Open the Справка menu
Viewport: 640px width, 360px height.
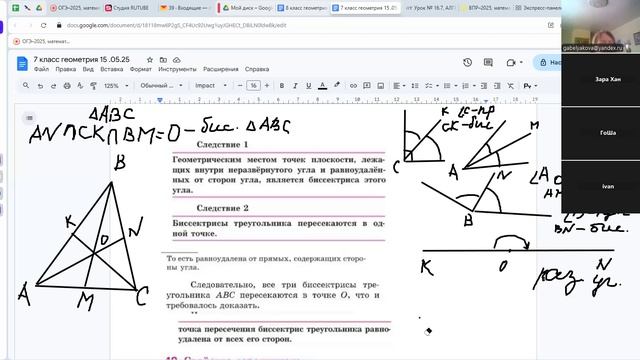[x=257, y=69]
